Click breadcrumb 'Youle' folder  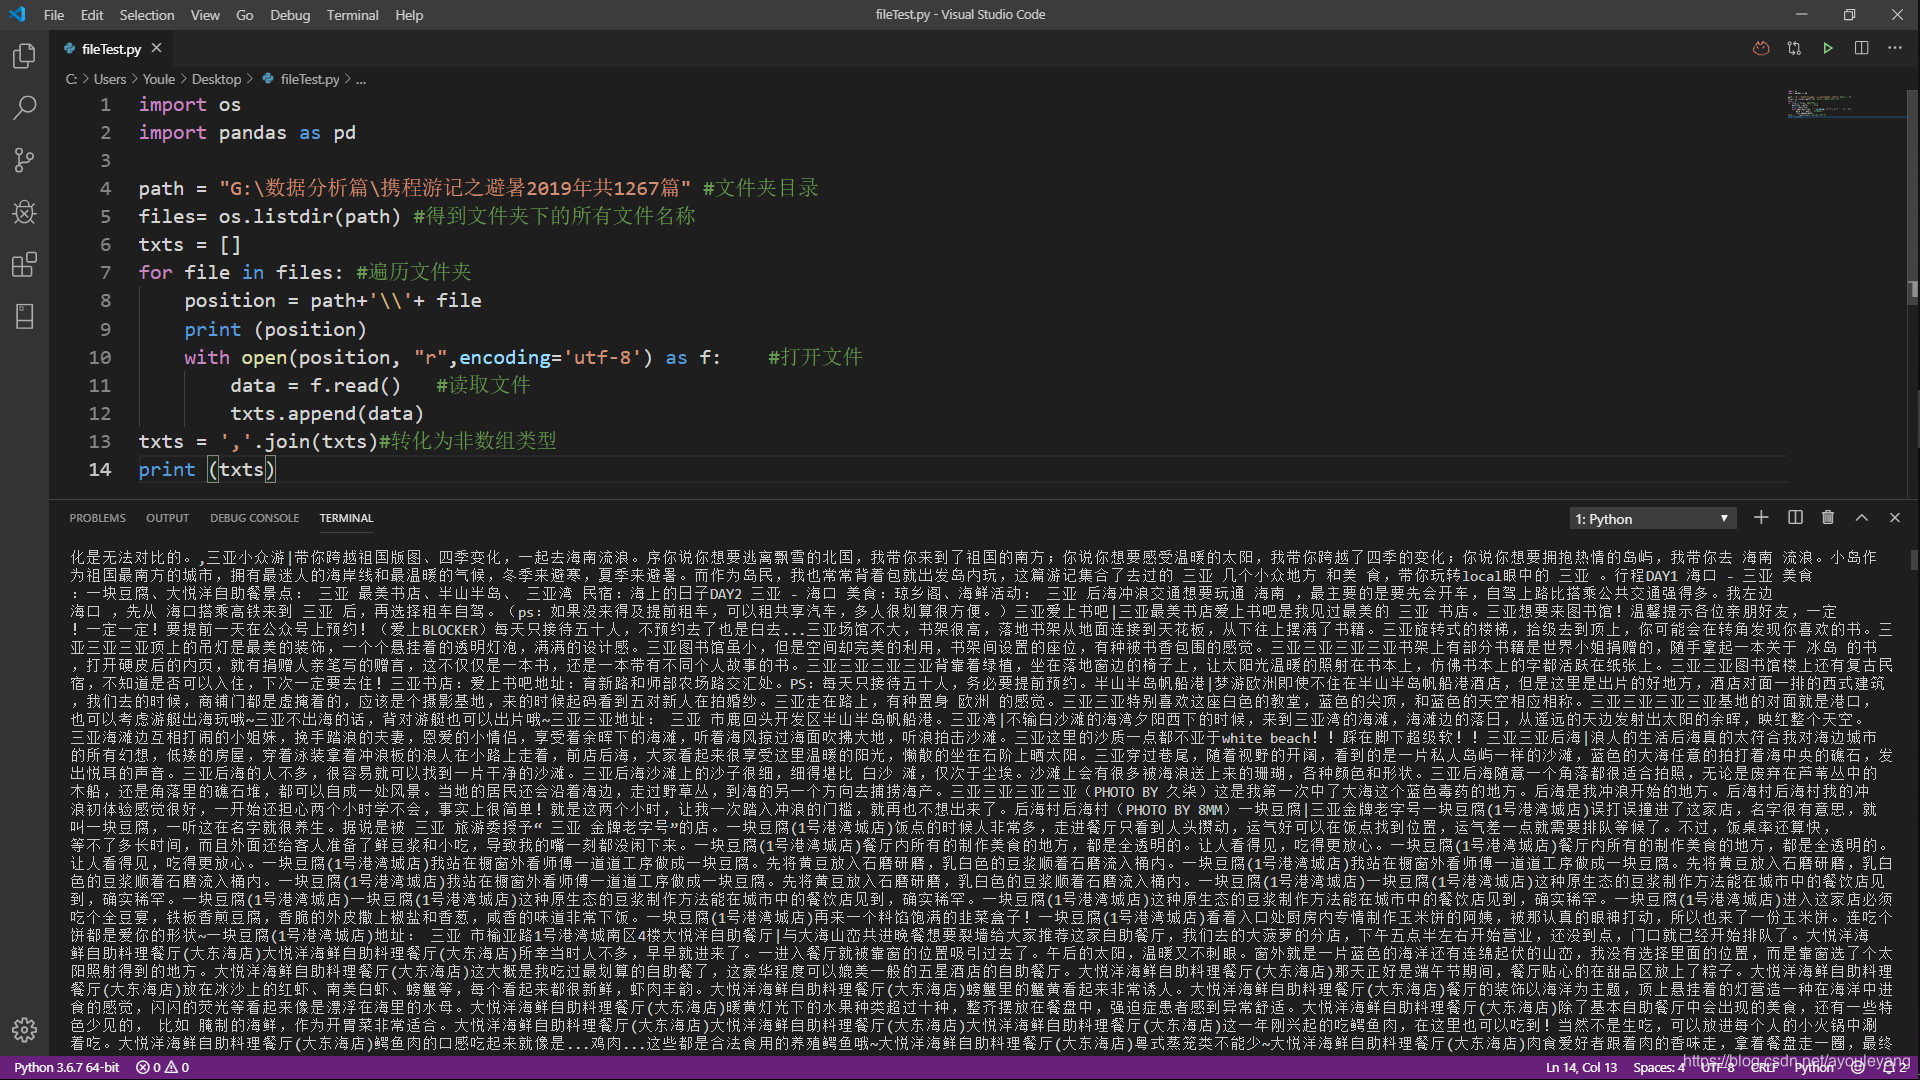(x=158, y=79)
